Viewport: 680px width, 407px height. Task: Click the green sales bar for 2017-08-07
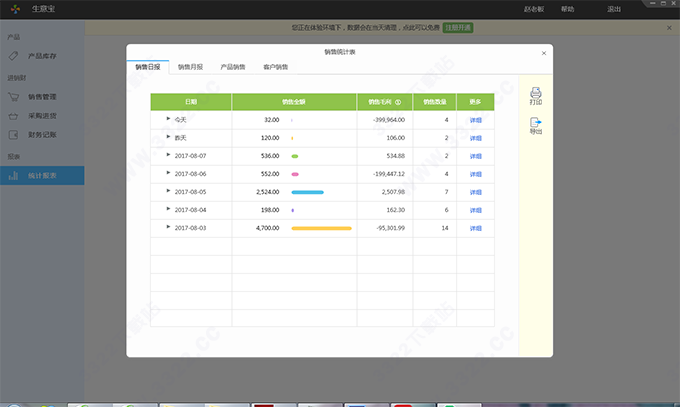click(x=295, y=156)
